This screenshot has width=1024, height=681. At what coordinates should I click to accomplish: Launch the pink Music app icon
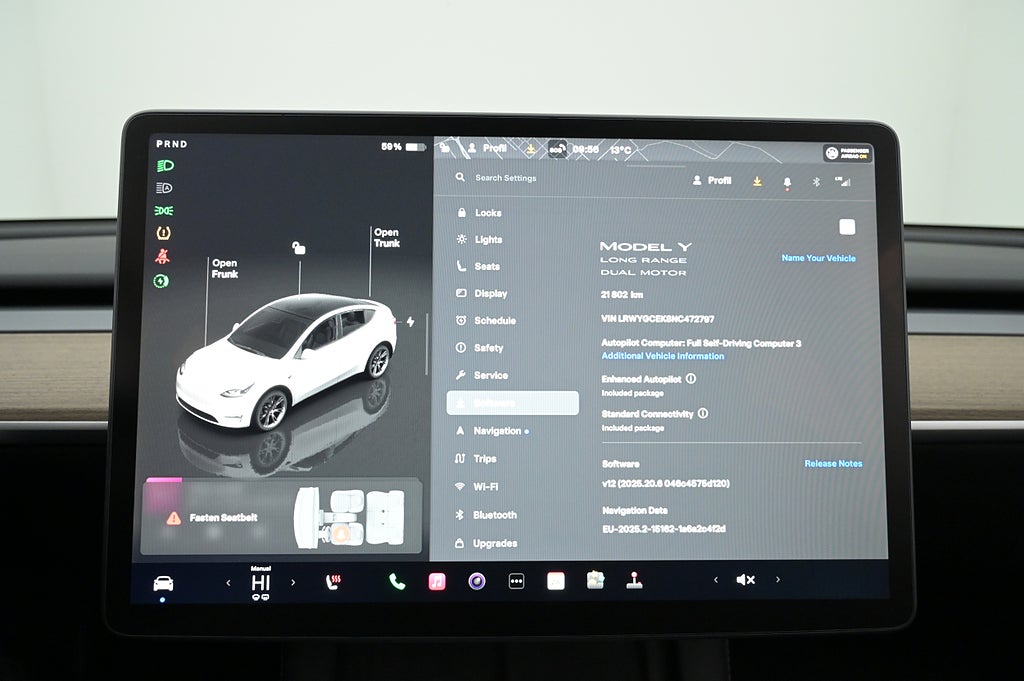point(437,581)
